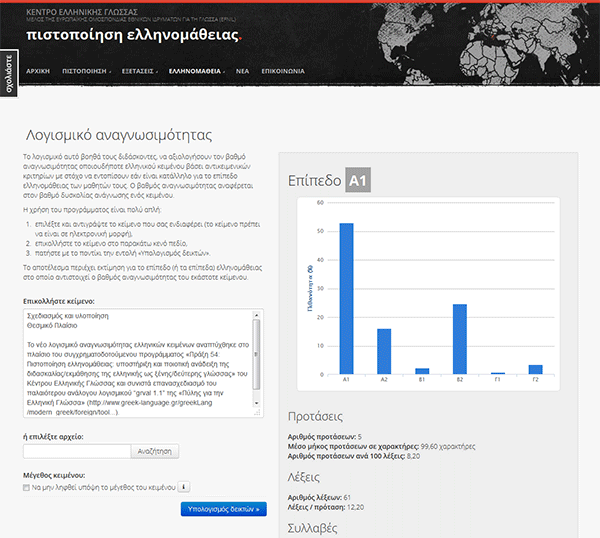Click the text area scrollbar thumb
Image resolution: width=600 pixels, height=538 pixels.
[256, 354]
